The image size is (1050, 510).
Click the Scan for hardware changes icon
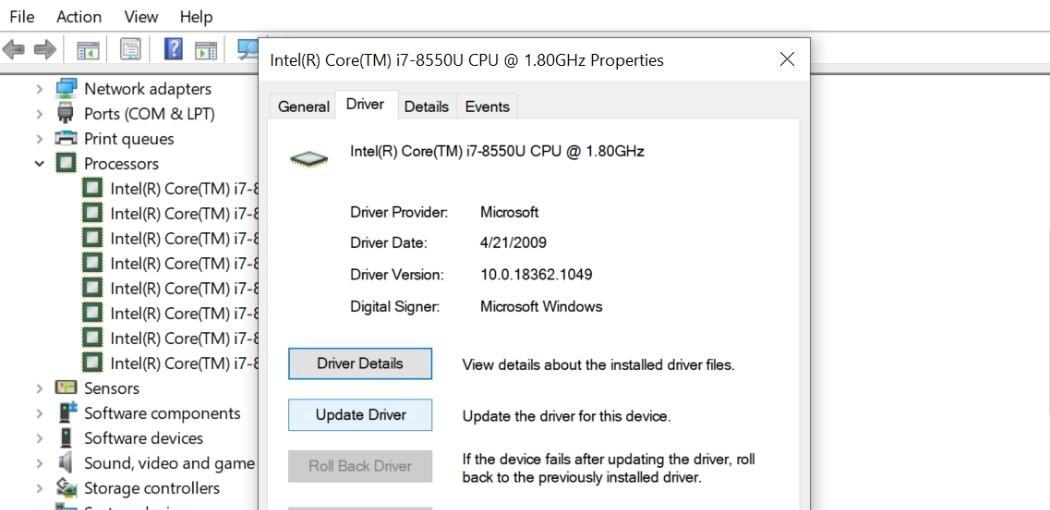coord(248,50)
